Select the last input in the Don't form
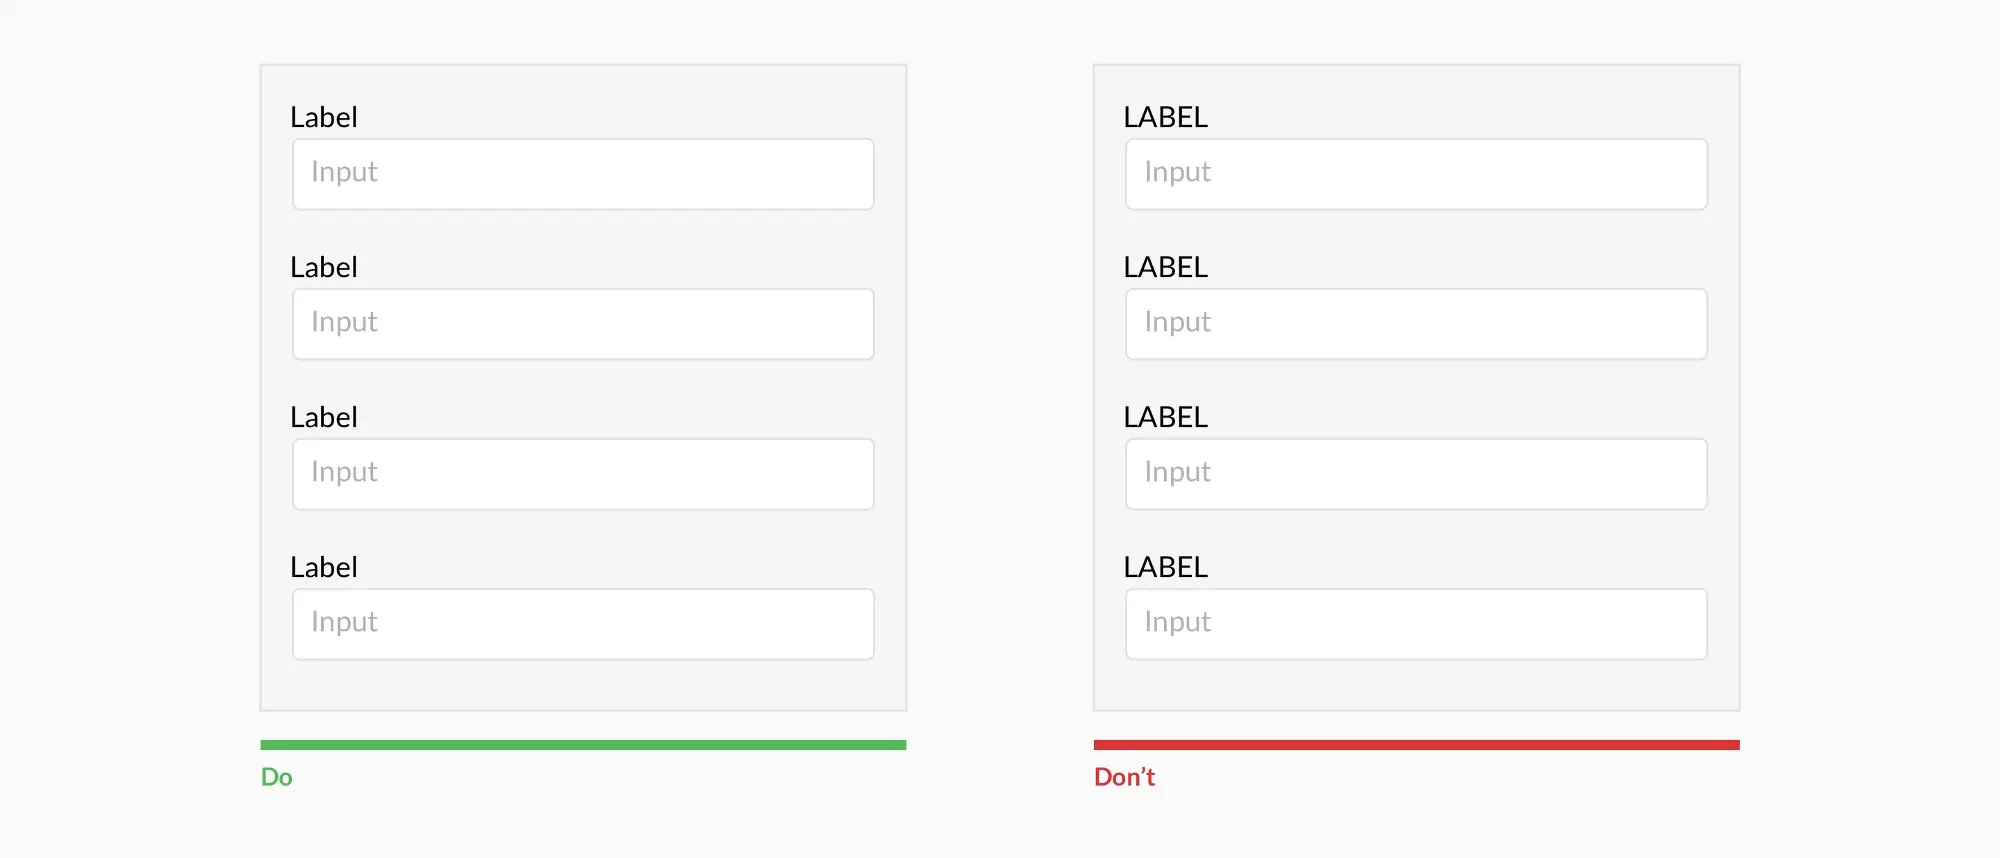This screenshot has width=2000, height=858. pyautogui.click(x=1416, y=624)
